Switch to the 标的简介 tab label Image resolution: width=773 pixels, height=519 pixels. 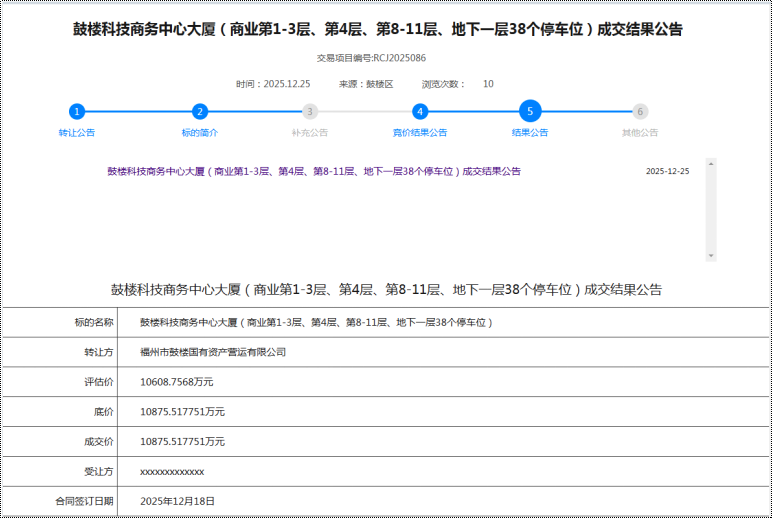coord(200,133)
